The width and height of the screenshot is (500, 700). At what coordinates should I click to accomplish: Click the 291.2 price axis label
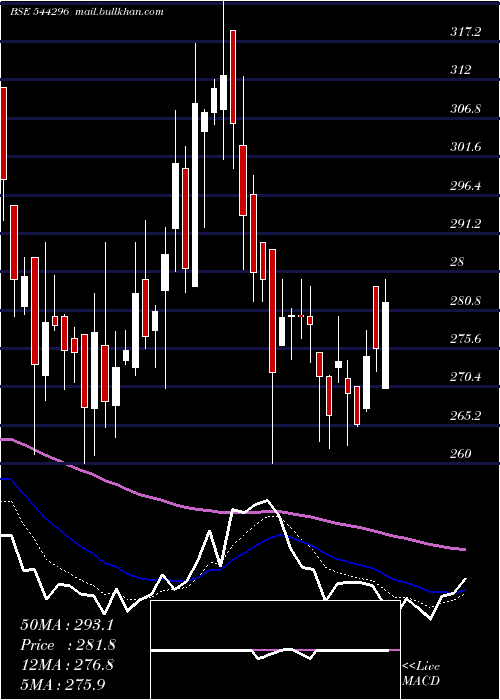pos(465,224)
